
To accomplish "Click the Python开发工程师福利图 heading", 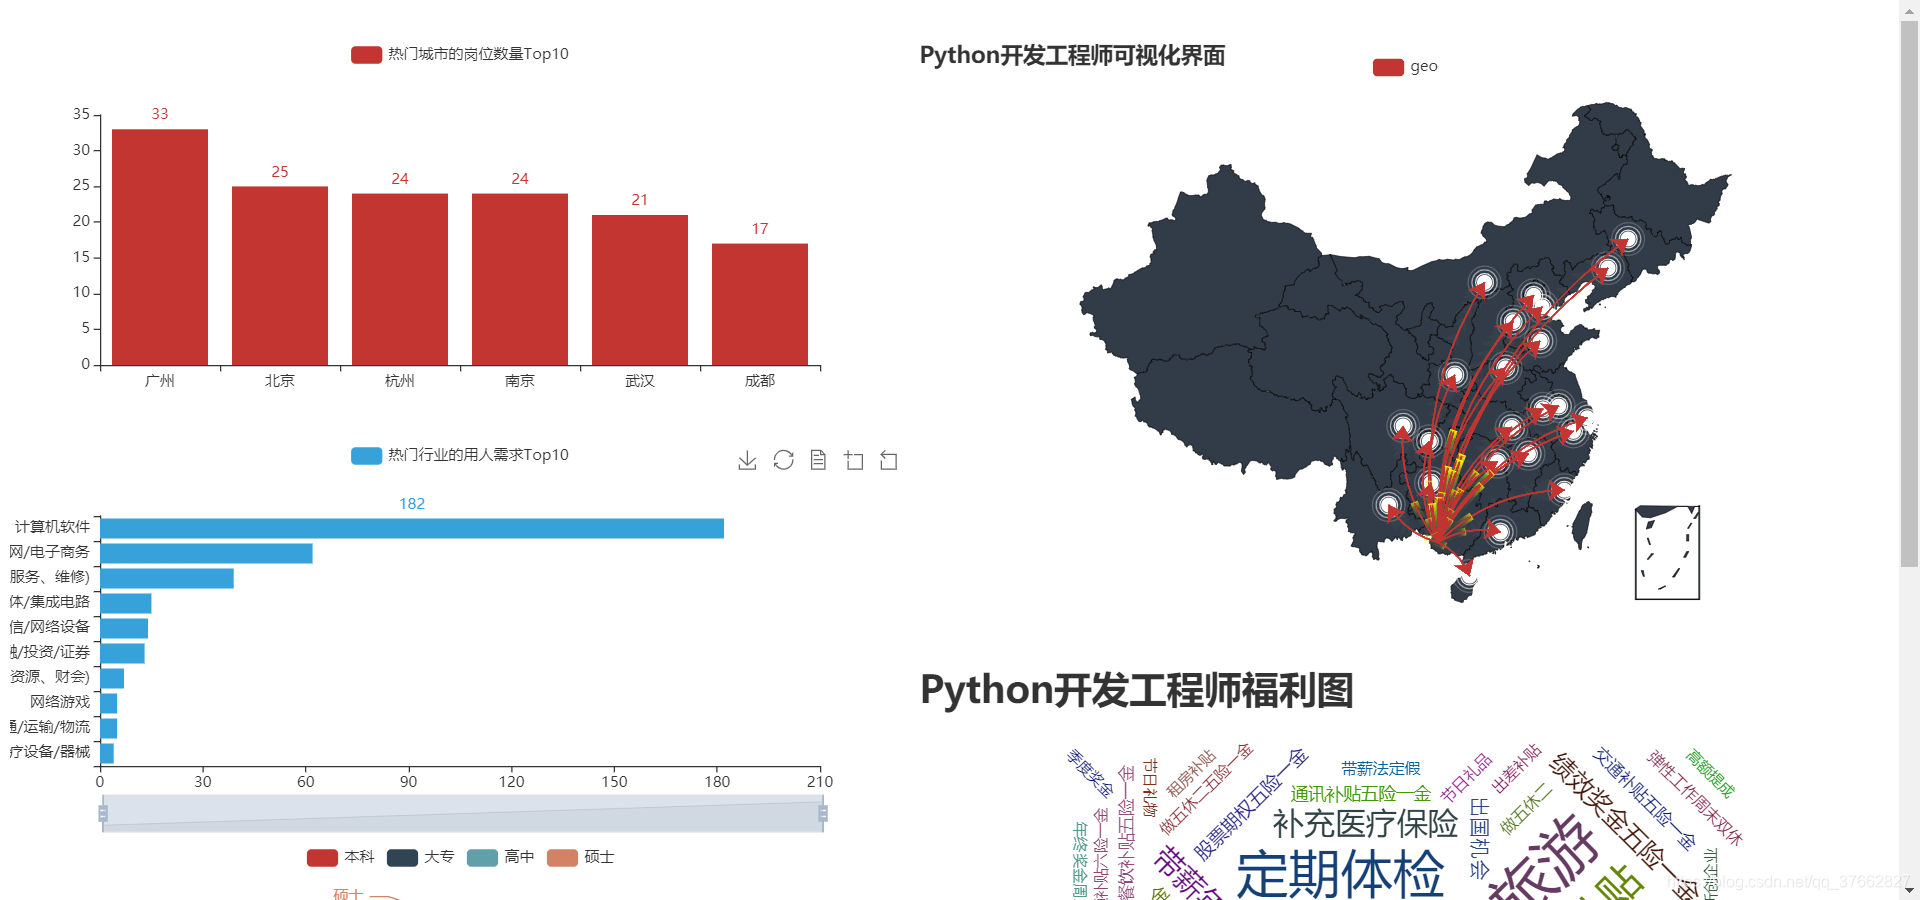I will pos(1137,690).
